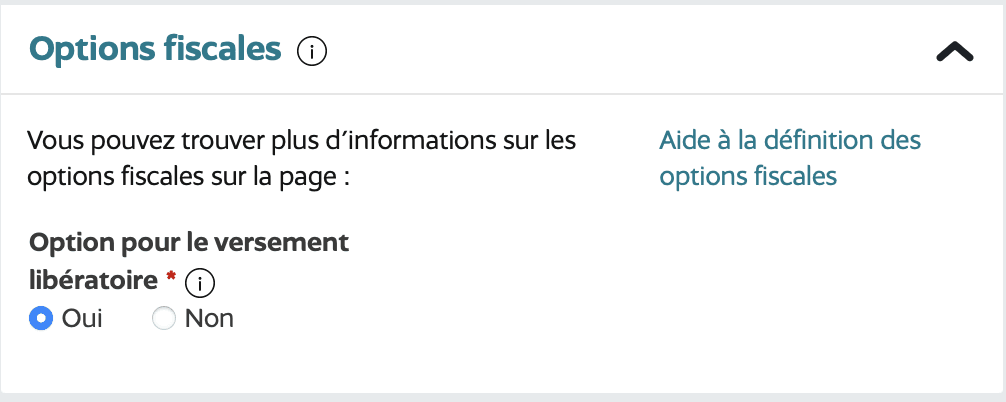Image resolution: width=1006 pixels, height=402 pixels.
Task: Select the Oui radio button
Action: pos(40,319)
